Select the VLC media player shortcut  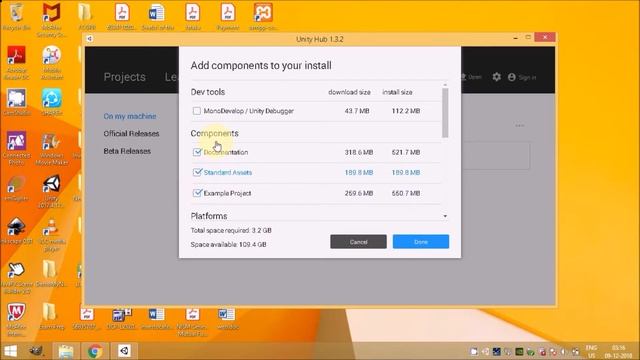click(52, 235)
